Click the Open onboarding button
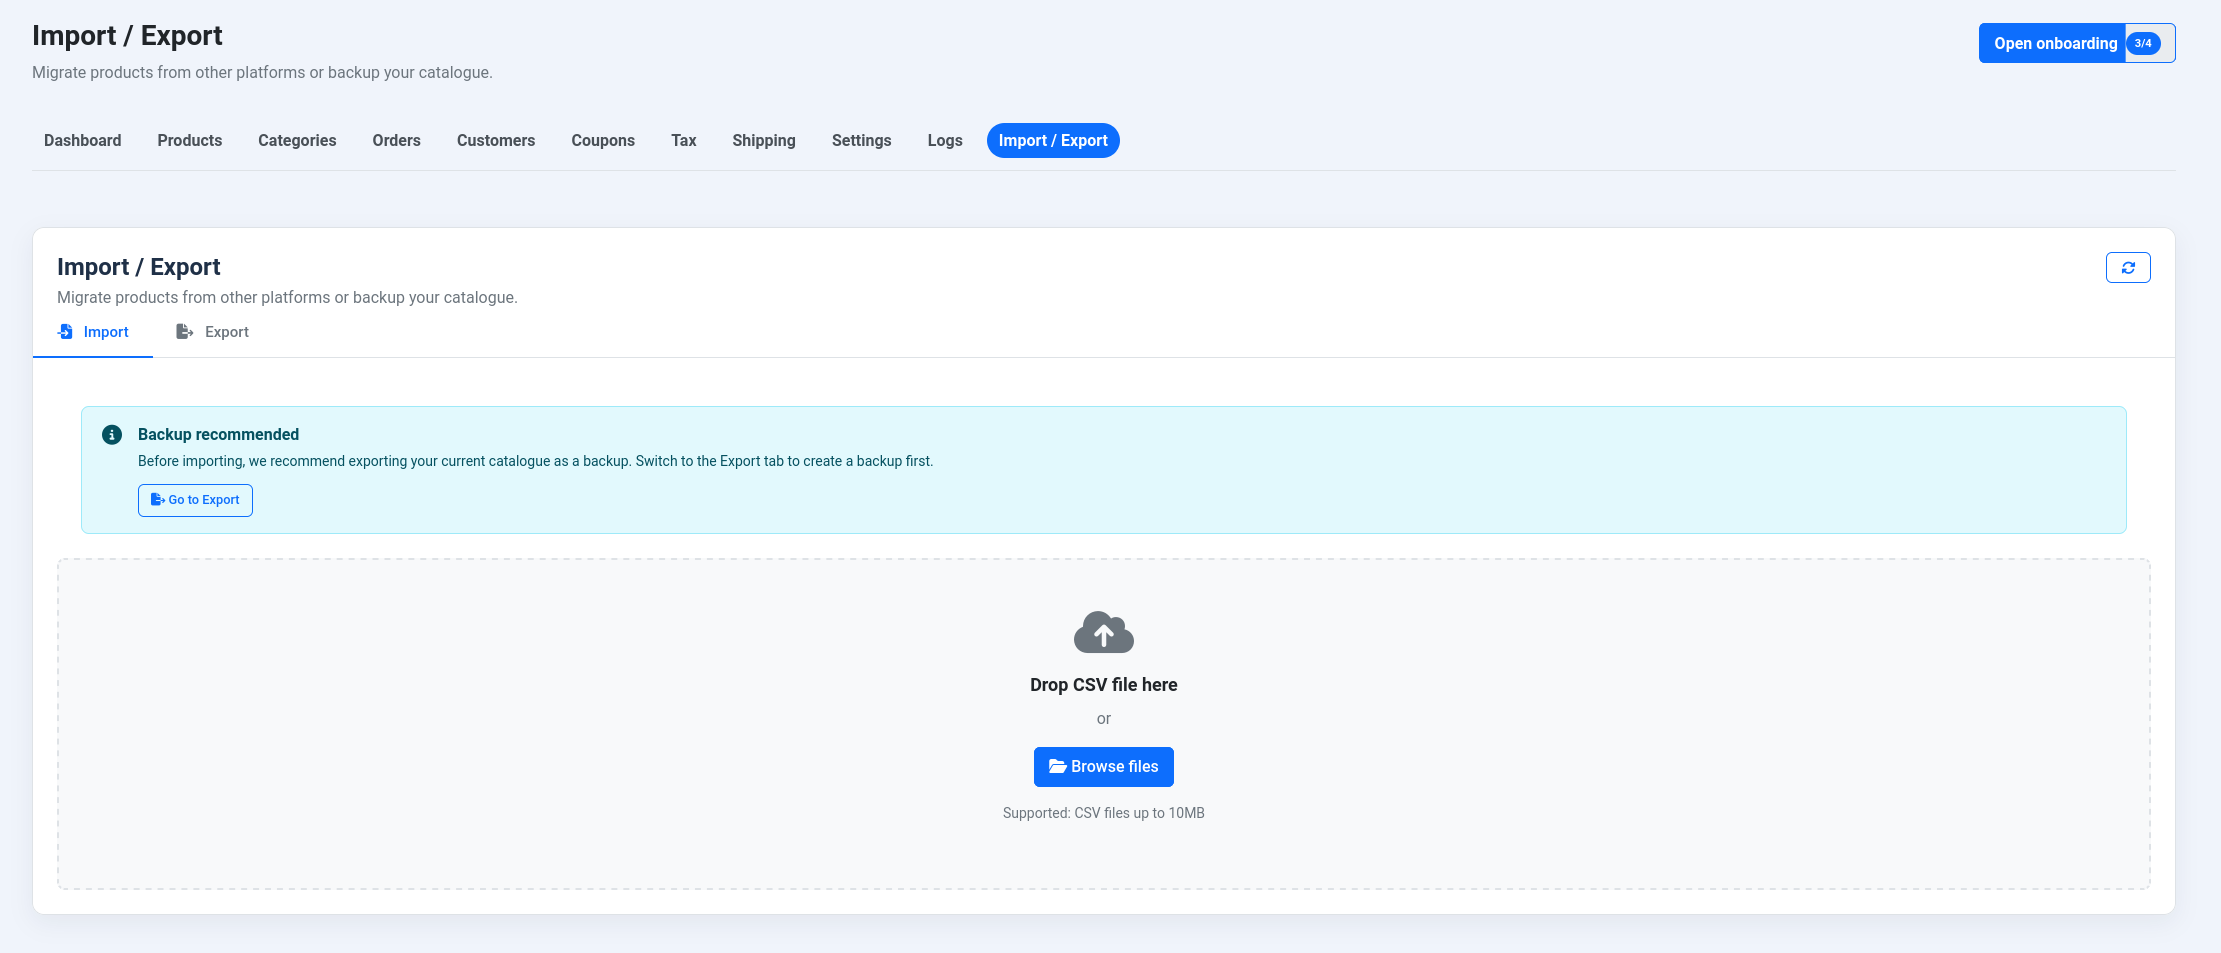The height and width of the screenshot is (953, 2221). click(x=2053, y=43)
